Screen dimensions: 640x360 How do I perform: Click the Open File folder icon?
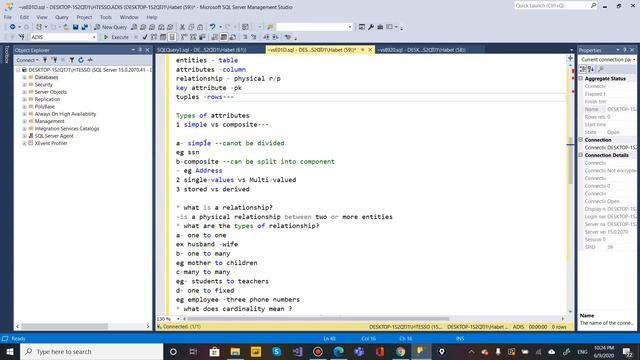[x=66, y=27]
